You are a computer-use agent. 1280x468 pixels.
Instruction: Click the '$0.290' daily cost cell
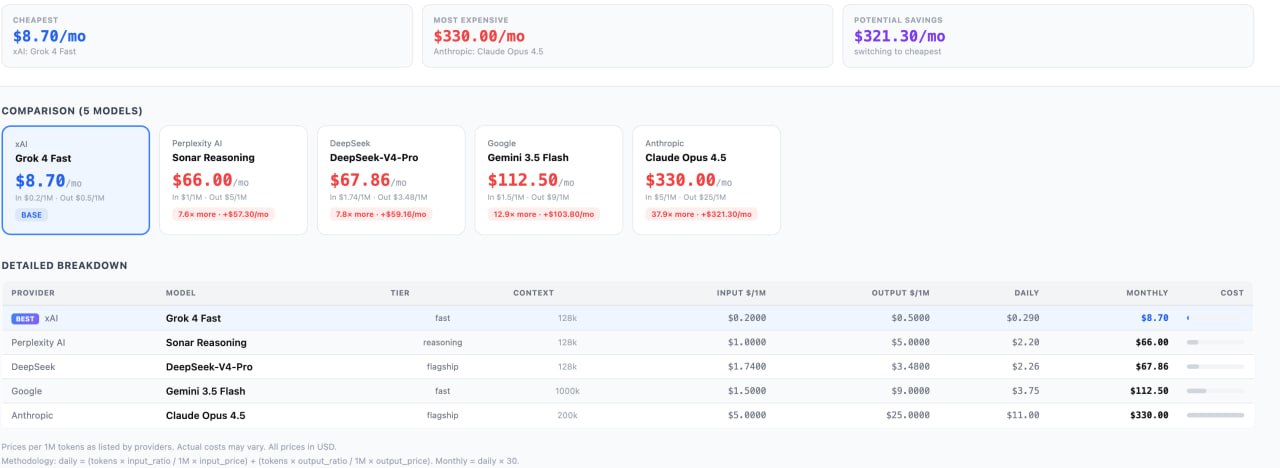pyautogui.click(x=1023, y=318)
